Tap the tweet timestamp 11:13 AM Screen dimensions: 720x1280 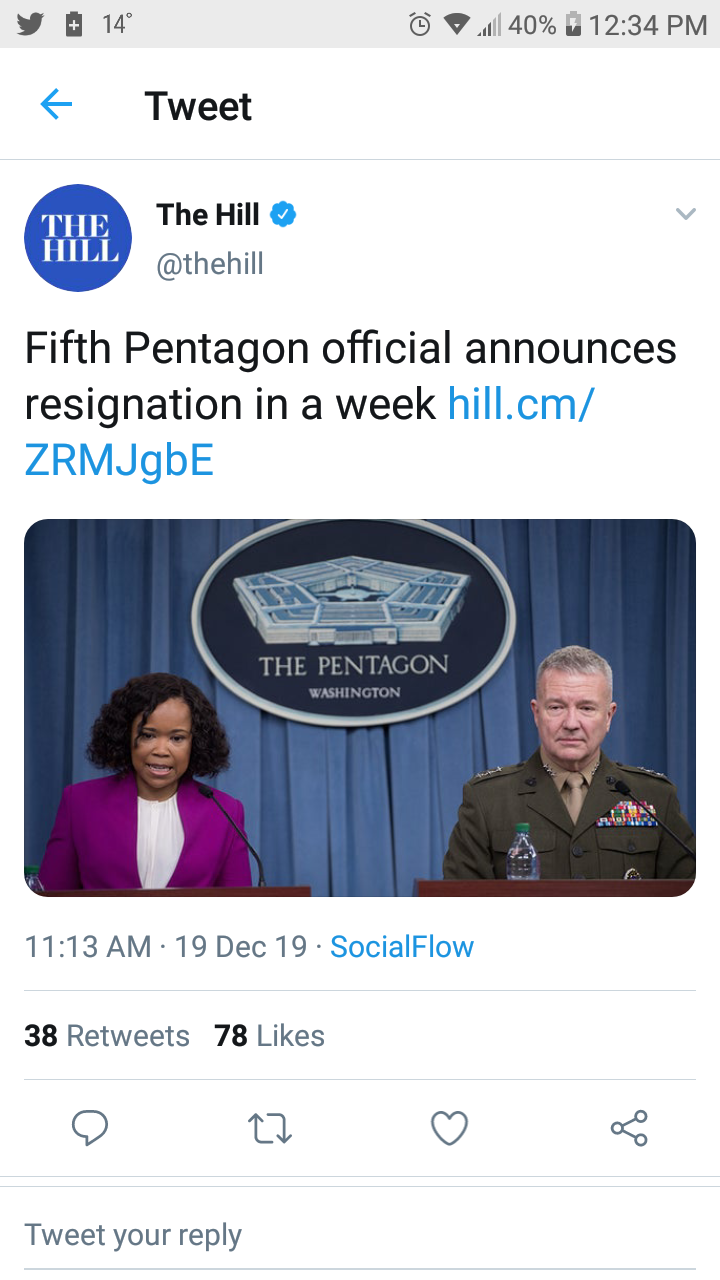88,947
